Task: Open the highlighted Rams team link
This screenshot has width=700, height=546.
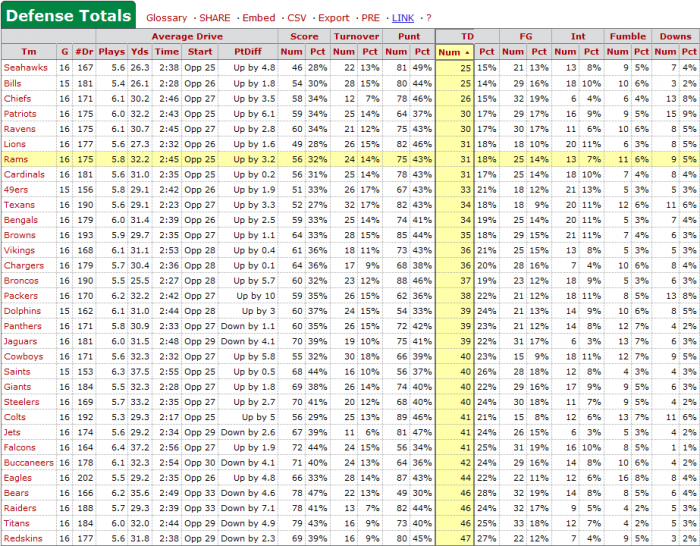Action: (x=16, y=159)
